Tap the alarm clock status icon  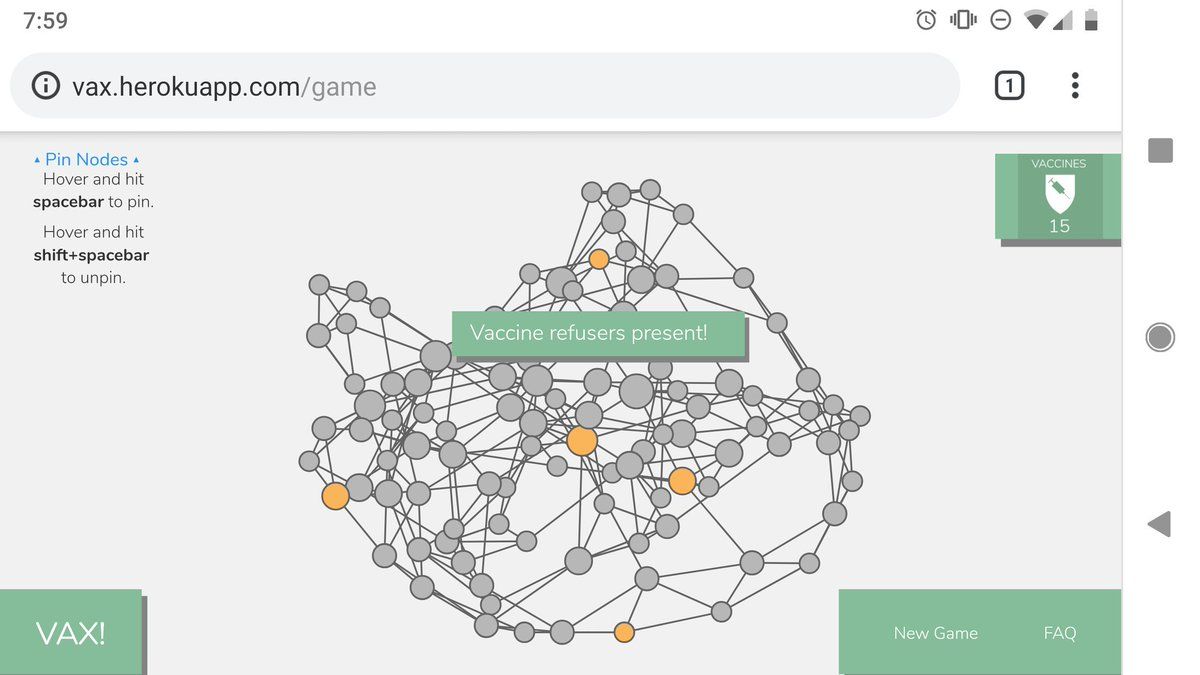[x=926, y=20]
